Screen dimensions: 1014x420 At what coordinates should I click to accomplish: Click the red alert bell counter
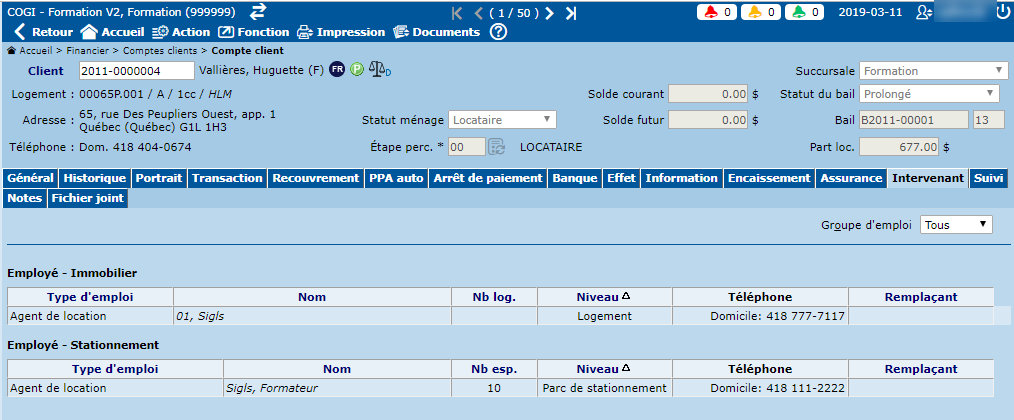pos(716,12)
